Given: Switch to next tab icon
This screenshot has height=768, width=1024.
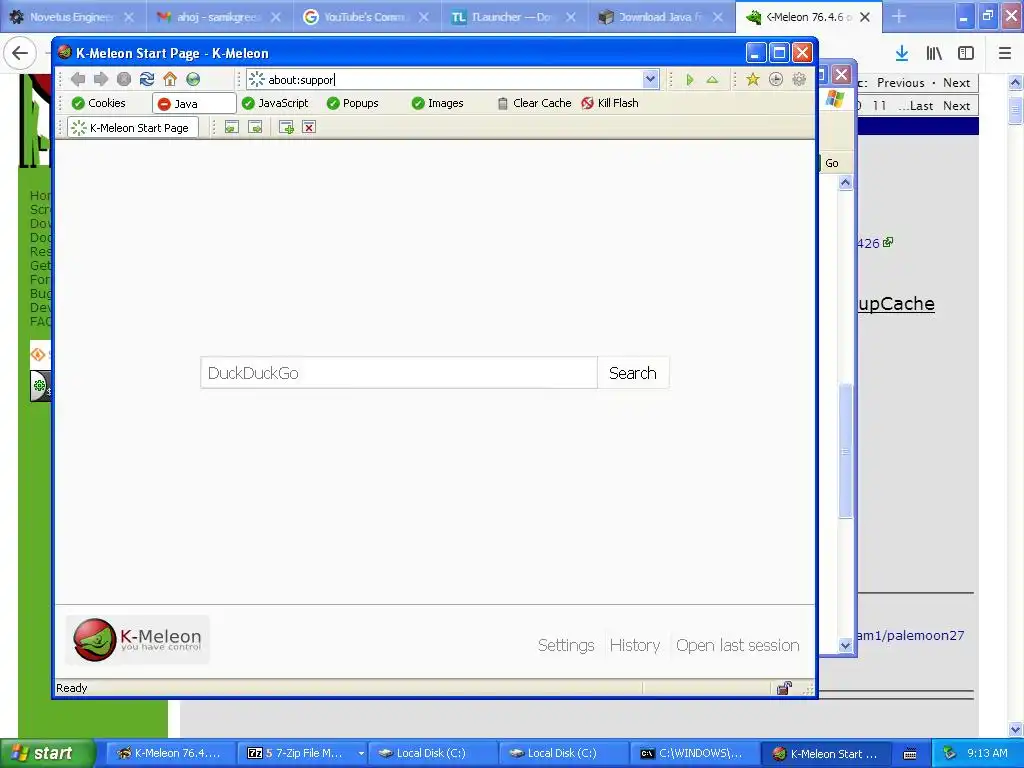Looking at the screenshot, I should [255, 127].
